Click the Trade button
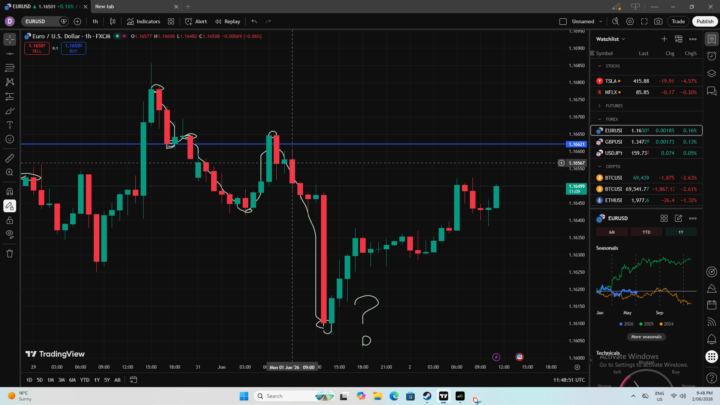Viewport: 720px width, 405px height. pyautogui.click(x=678, y=22)
